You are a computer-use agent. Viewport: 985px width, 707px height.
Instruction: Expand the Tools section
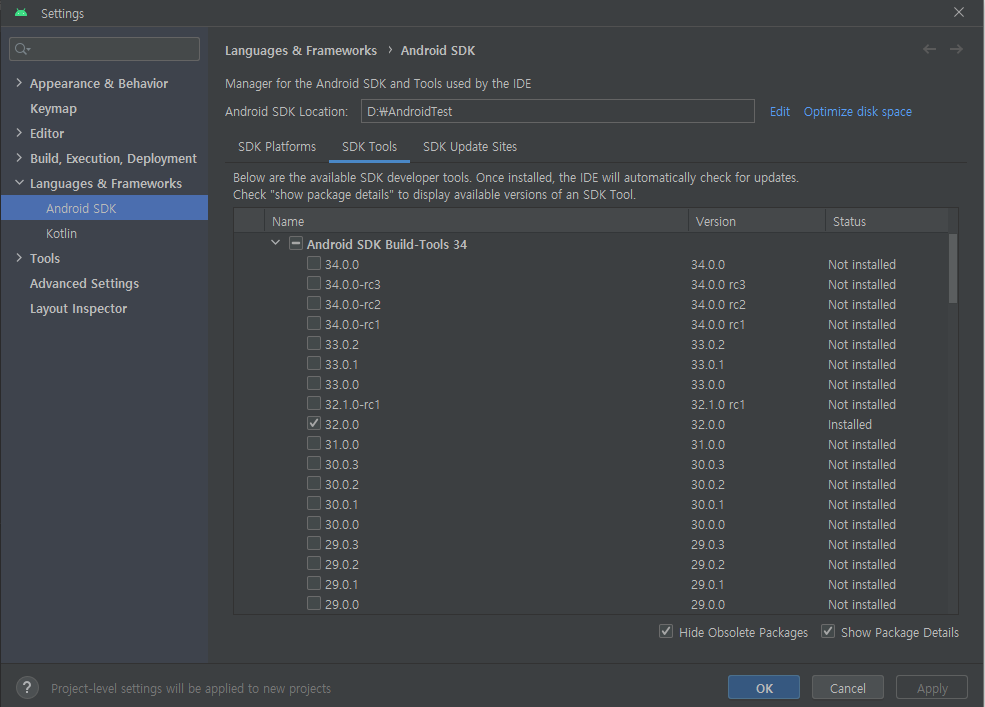tap(19, 258)
